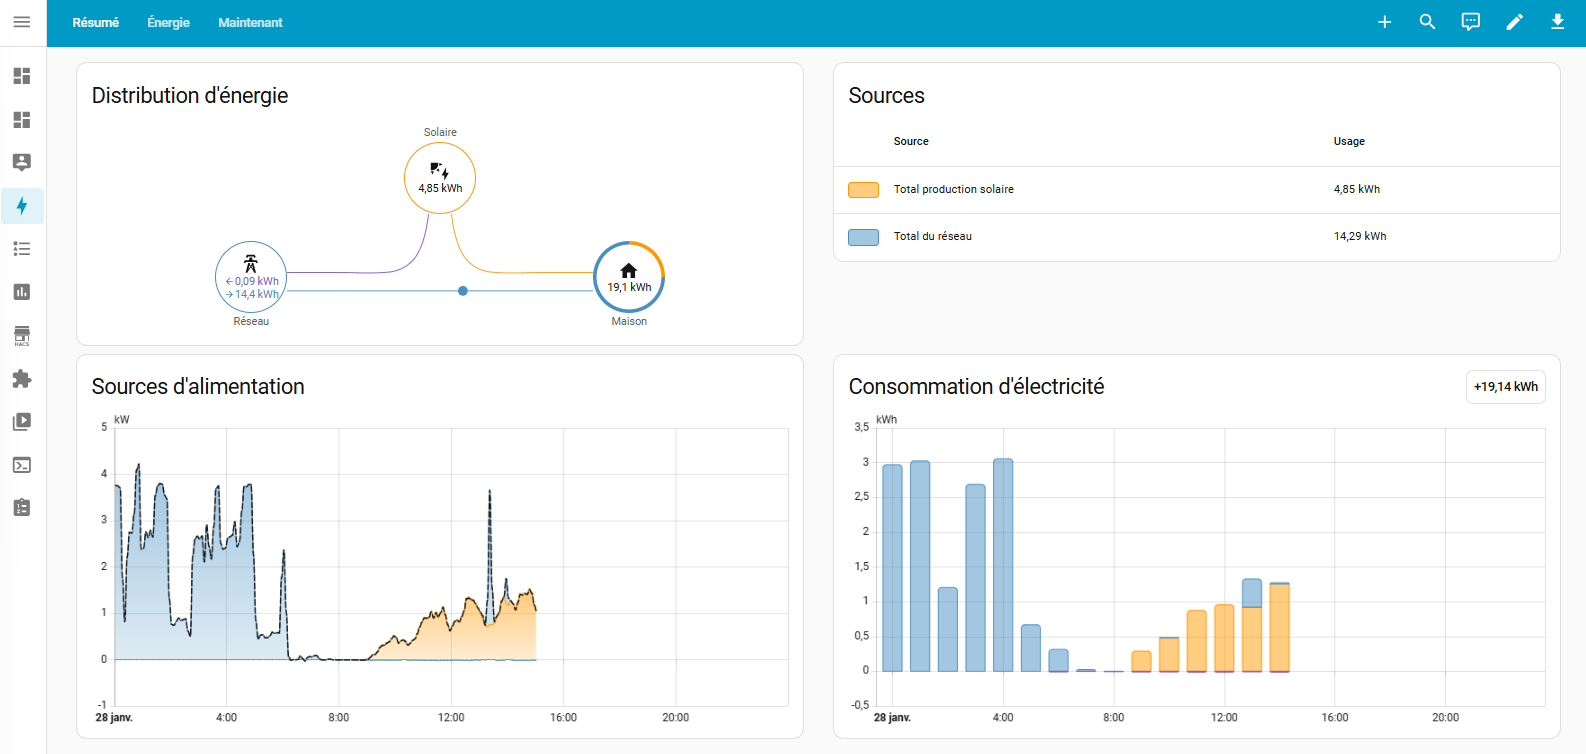The image size is (1586, 754).
Task: Click the download arrow icon
Action: coord(1557,22)
